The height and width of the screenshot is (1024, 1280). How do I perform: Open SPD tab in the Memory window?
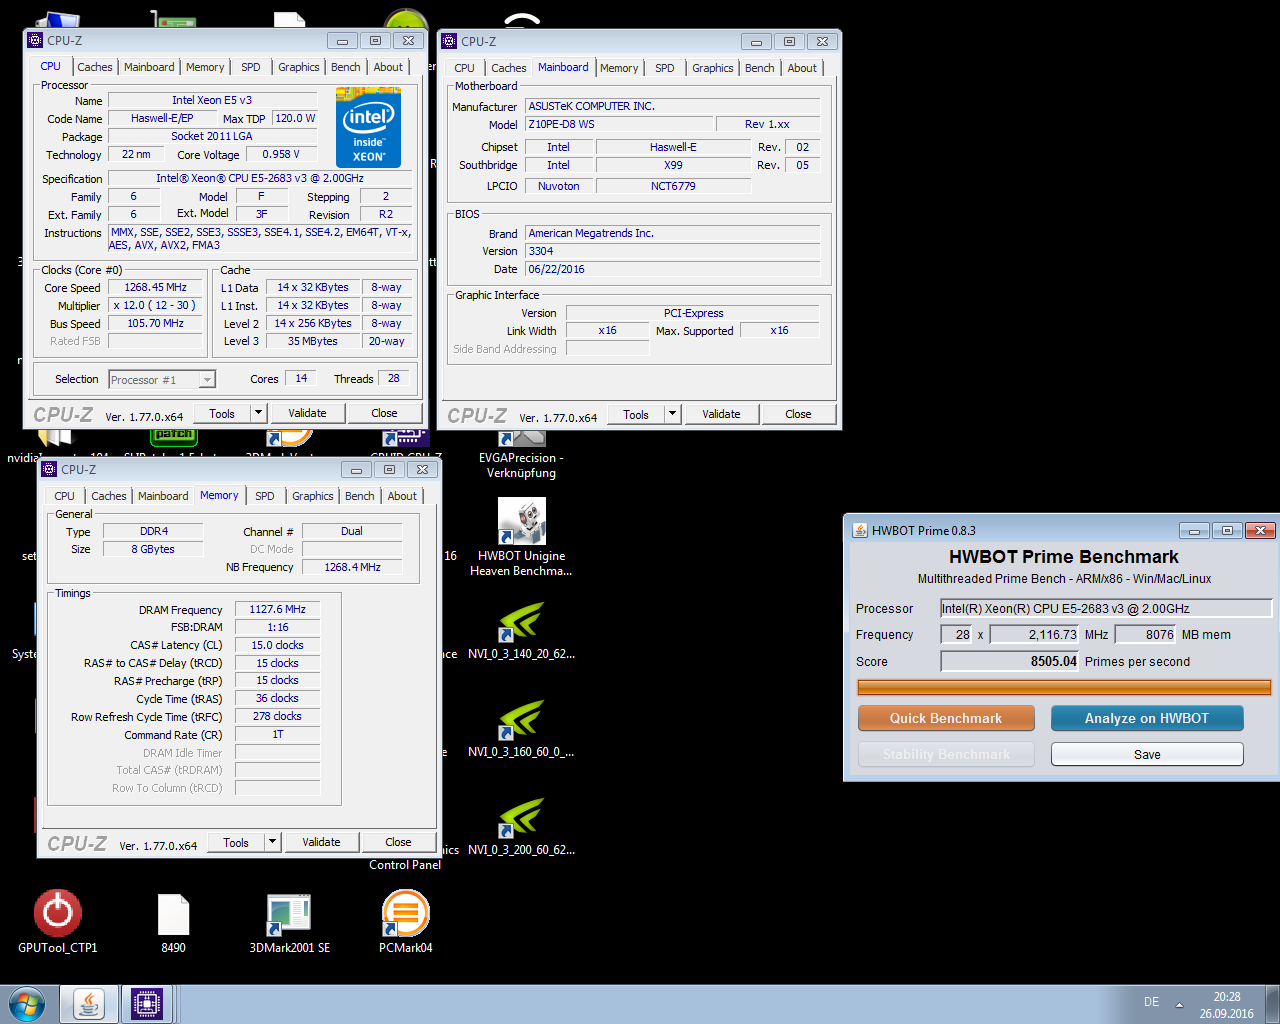(265, 496)
